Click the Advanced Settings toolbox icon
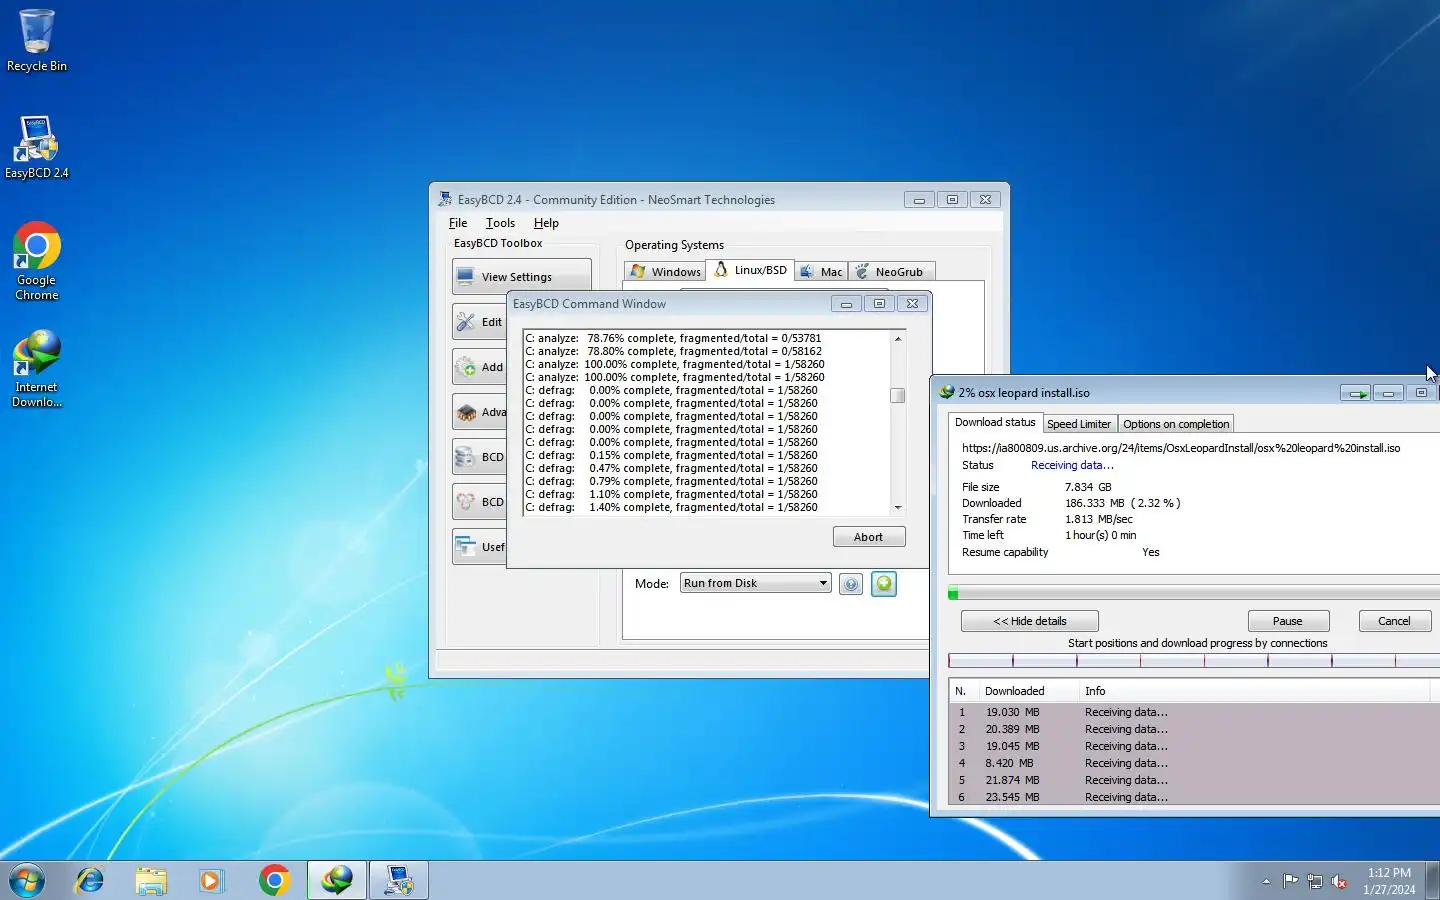Viewport: 1440px width, 900px height. coord(466,412)
